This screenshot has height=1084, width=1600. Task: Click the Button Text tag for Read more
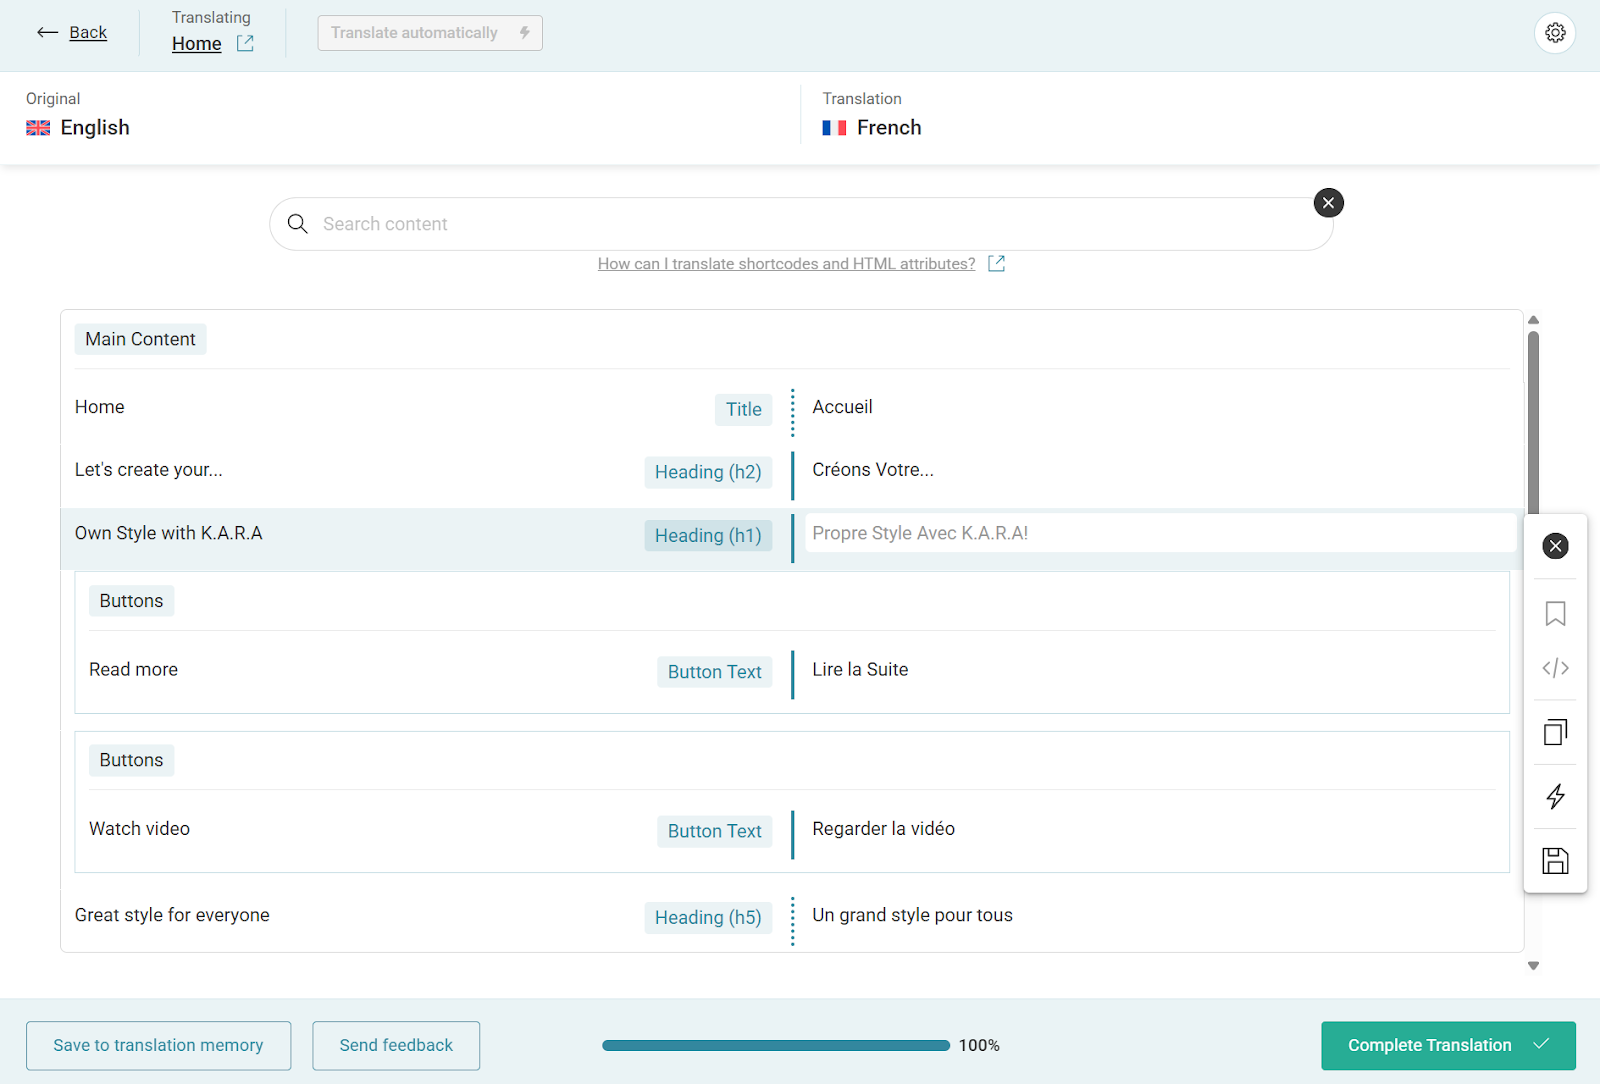(x=714, y=672)
